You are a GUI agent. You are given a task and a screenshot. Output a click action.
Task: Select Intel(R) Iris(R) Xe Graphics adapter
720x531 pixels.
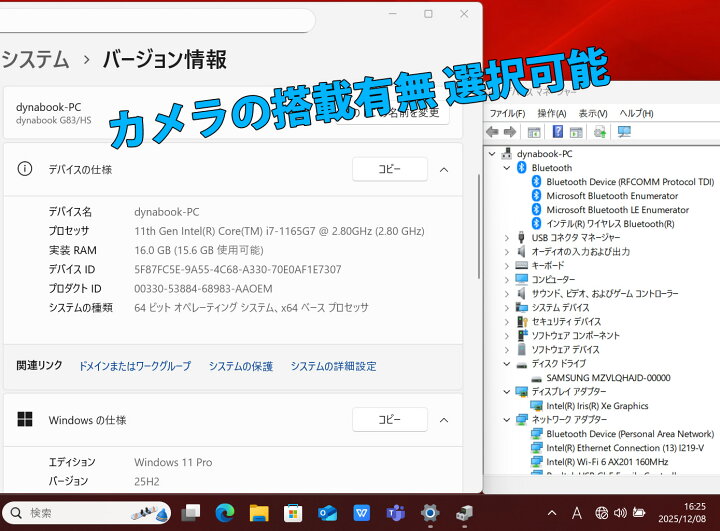point(597,406)
